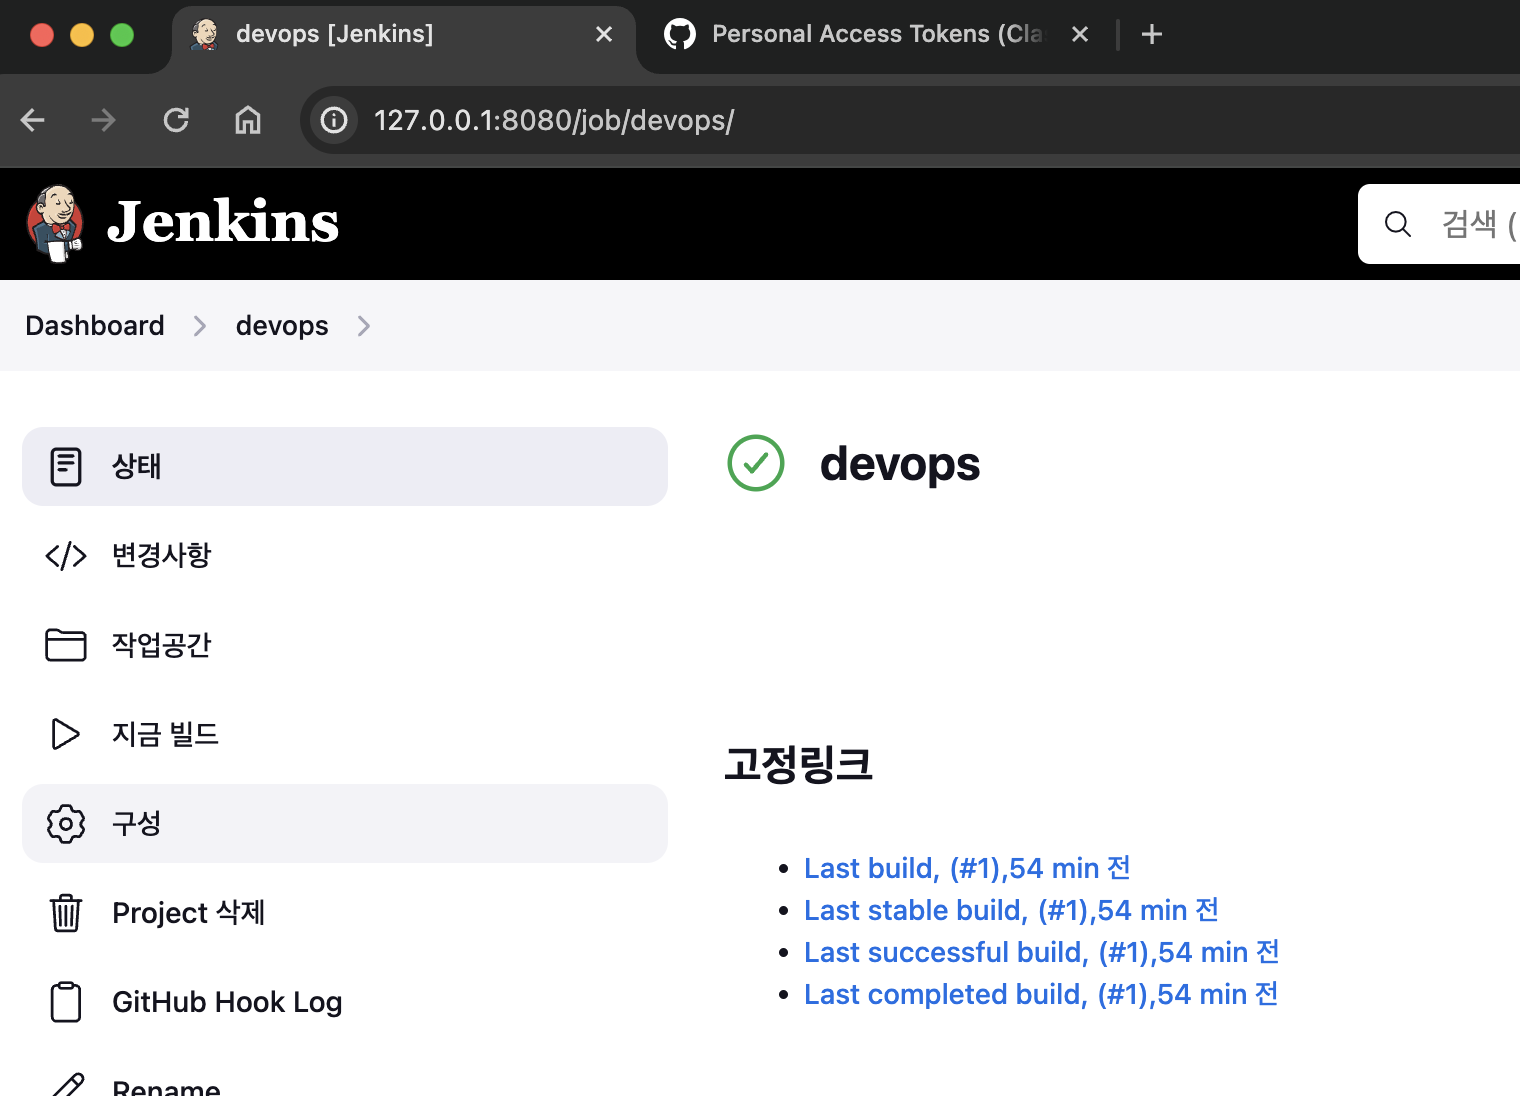Click the 고정링크 heading

[x=798, y=765]
